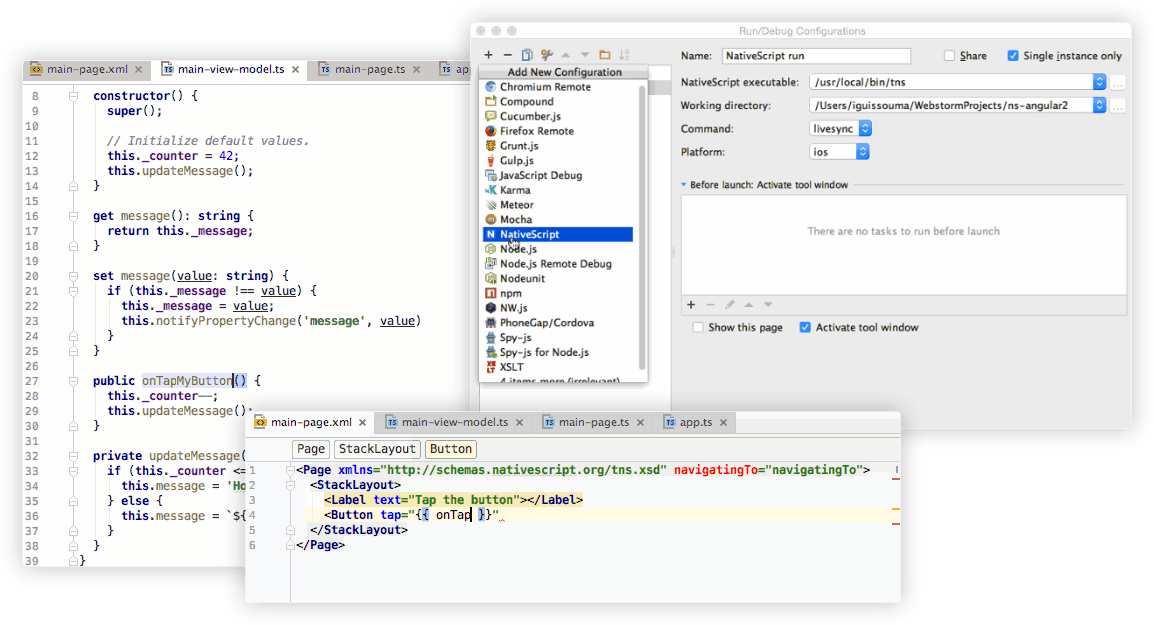Image resolution: width=1154 pixels, height=625 pixels.
Task: Open Working directory dropdown
Action: point(1099,105)
